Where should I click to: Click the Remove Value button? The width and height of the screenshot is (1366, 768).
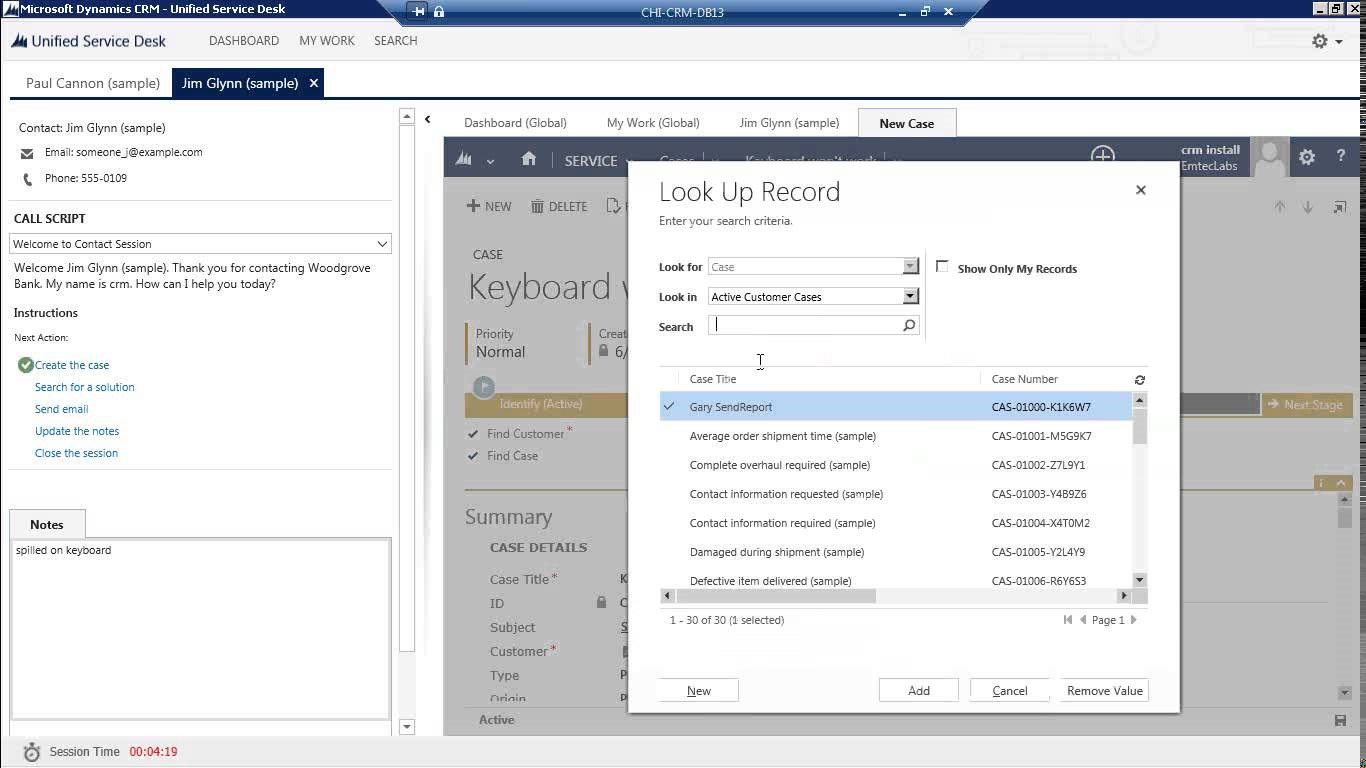(x=1105, y=691)
